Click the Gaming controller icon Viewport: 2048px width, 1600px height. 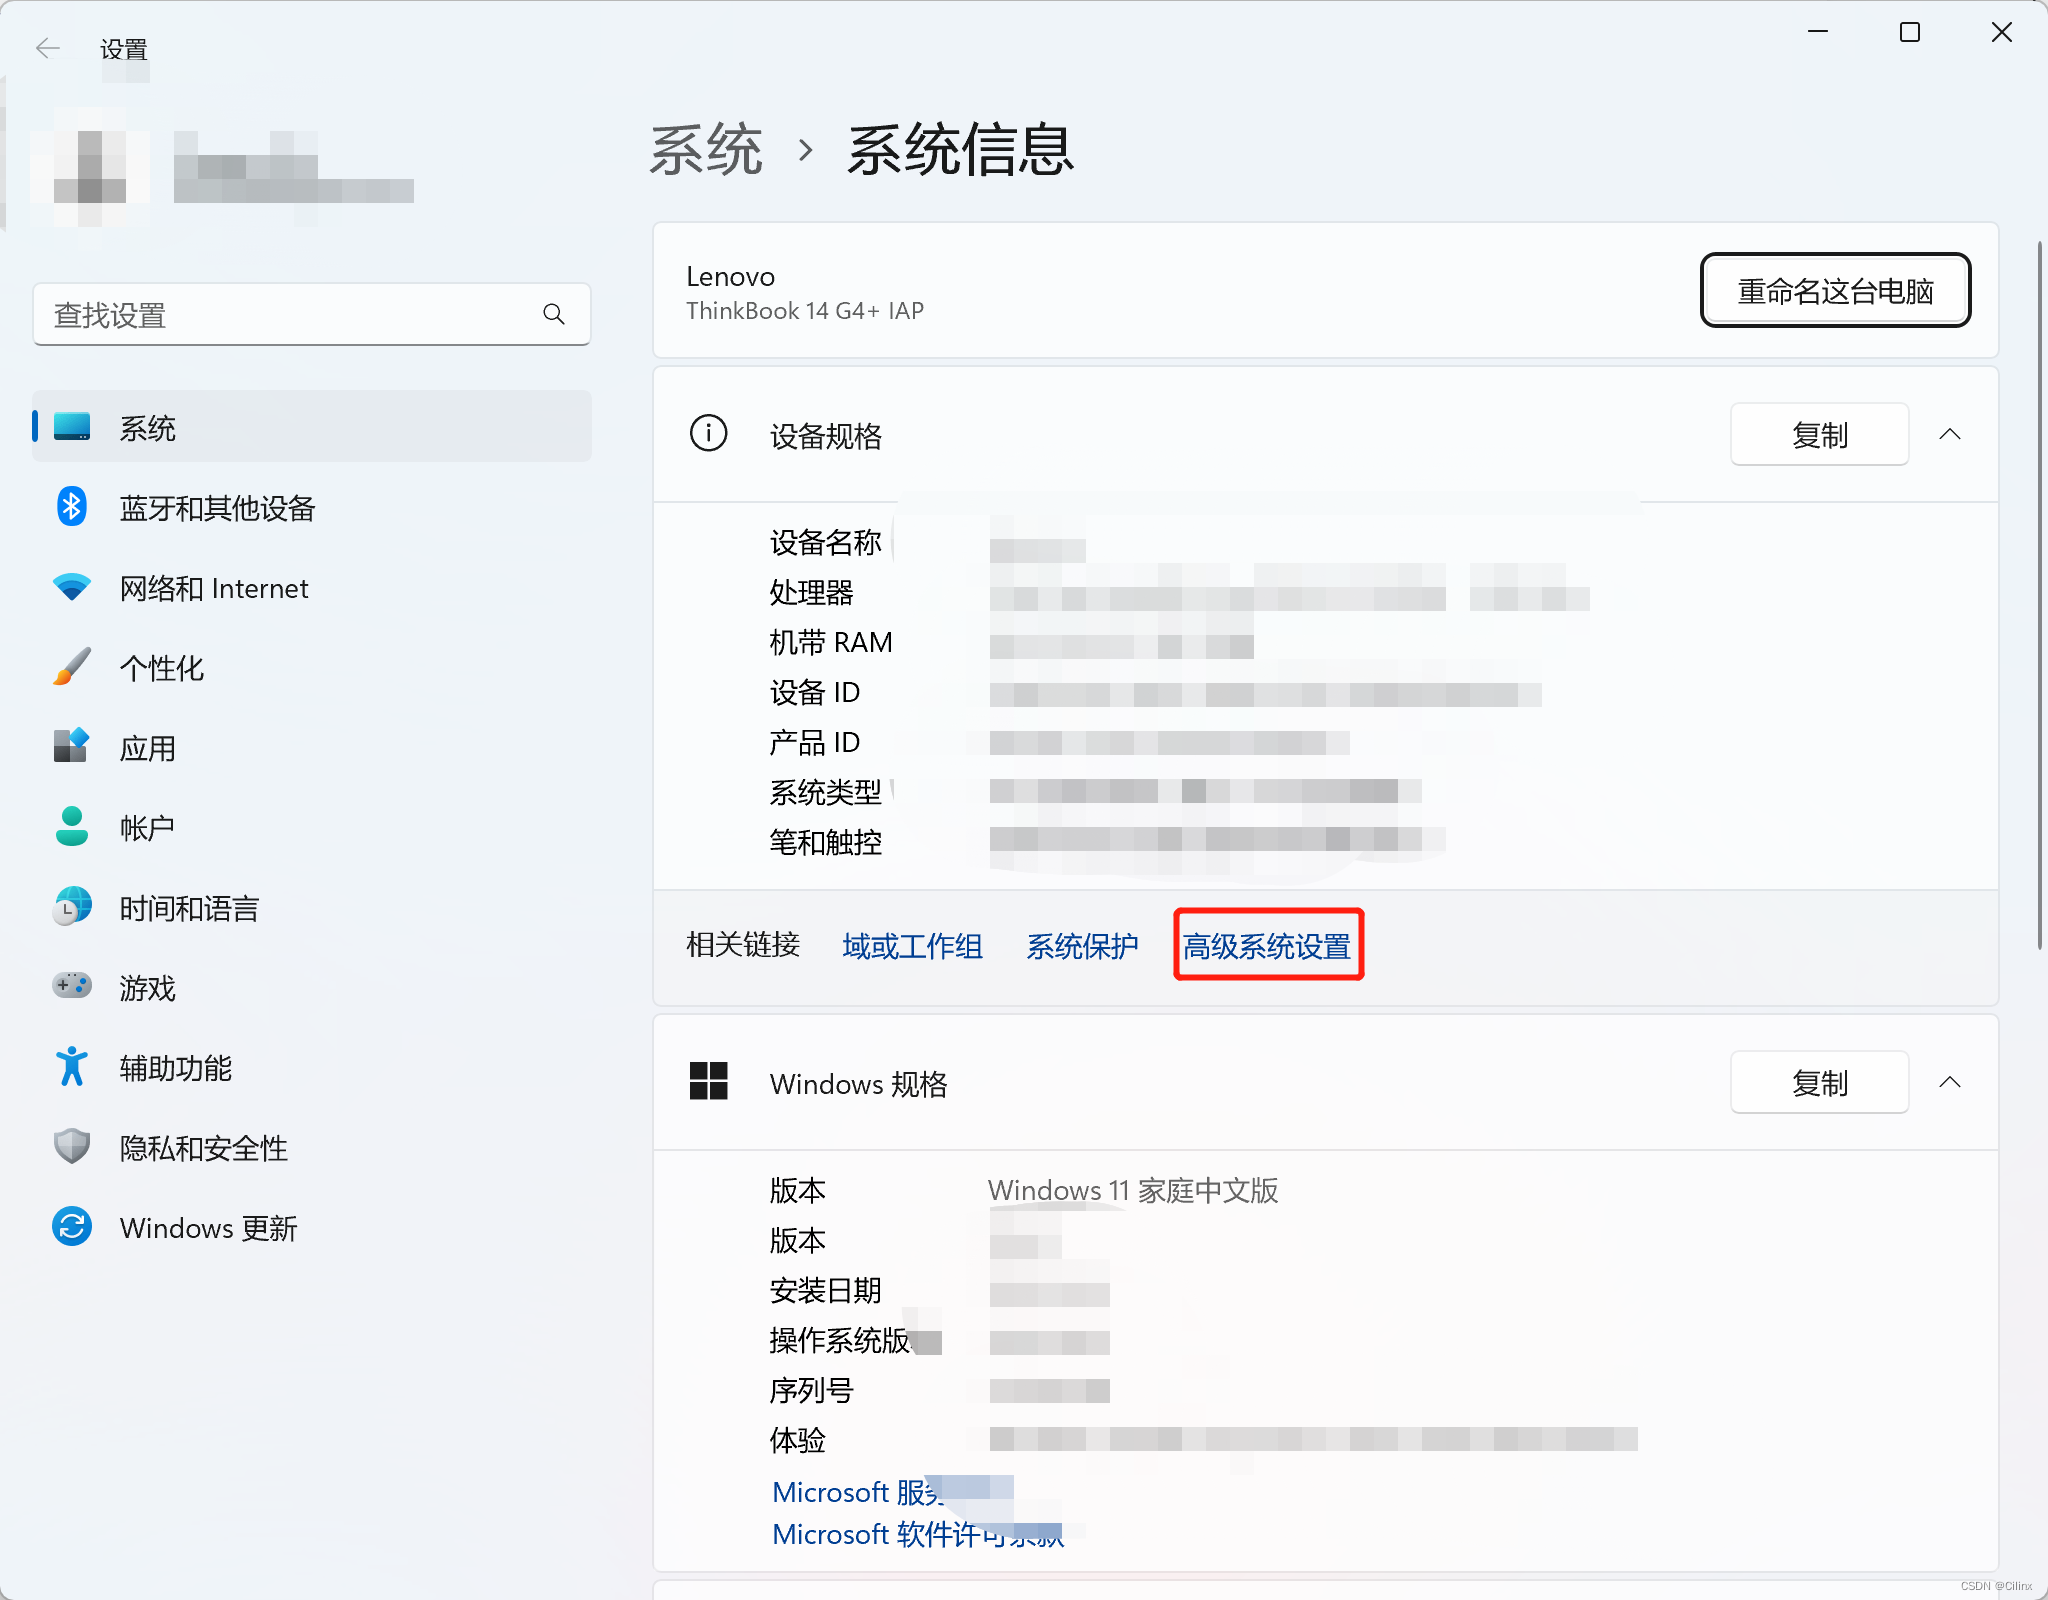pos(71,987)
